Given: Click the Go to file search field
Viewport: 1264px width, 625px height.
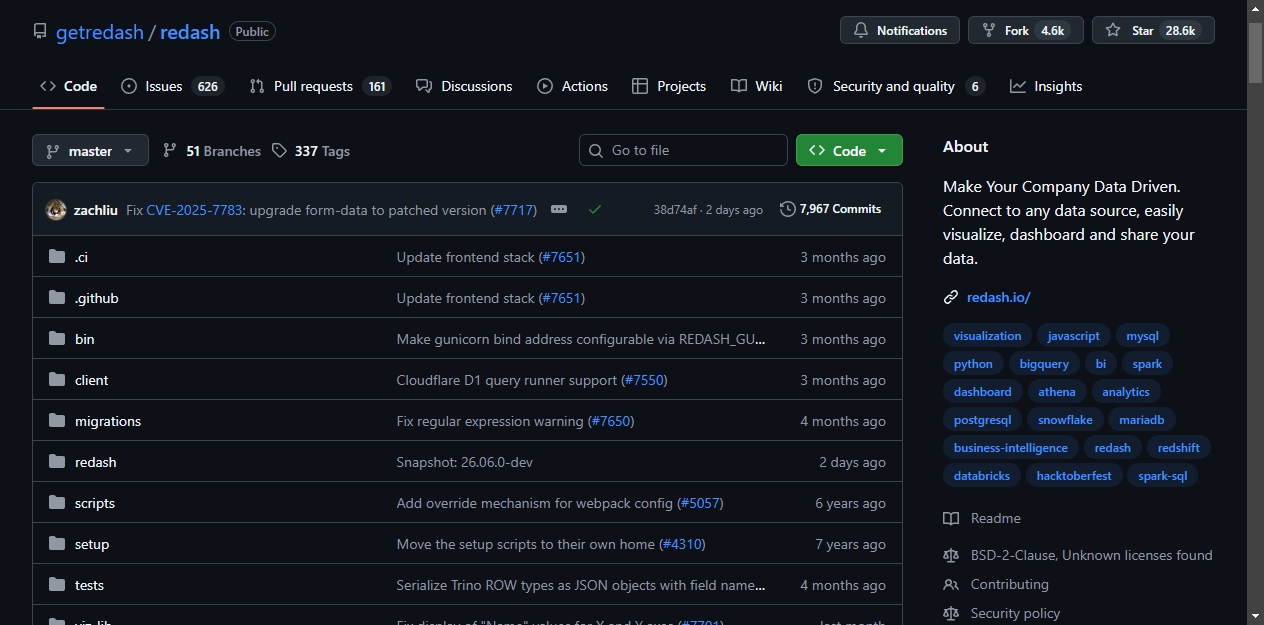Looking at the screenshot, I should [683, 150].
